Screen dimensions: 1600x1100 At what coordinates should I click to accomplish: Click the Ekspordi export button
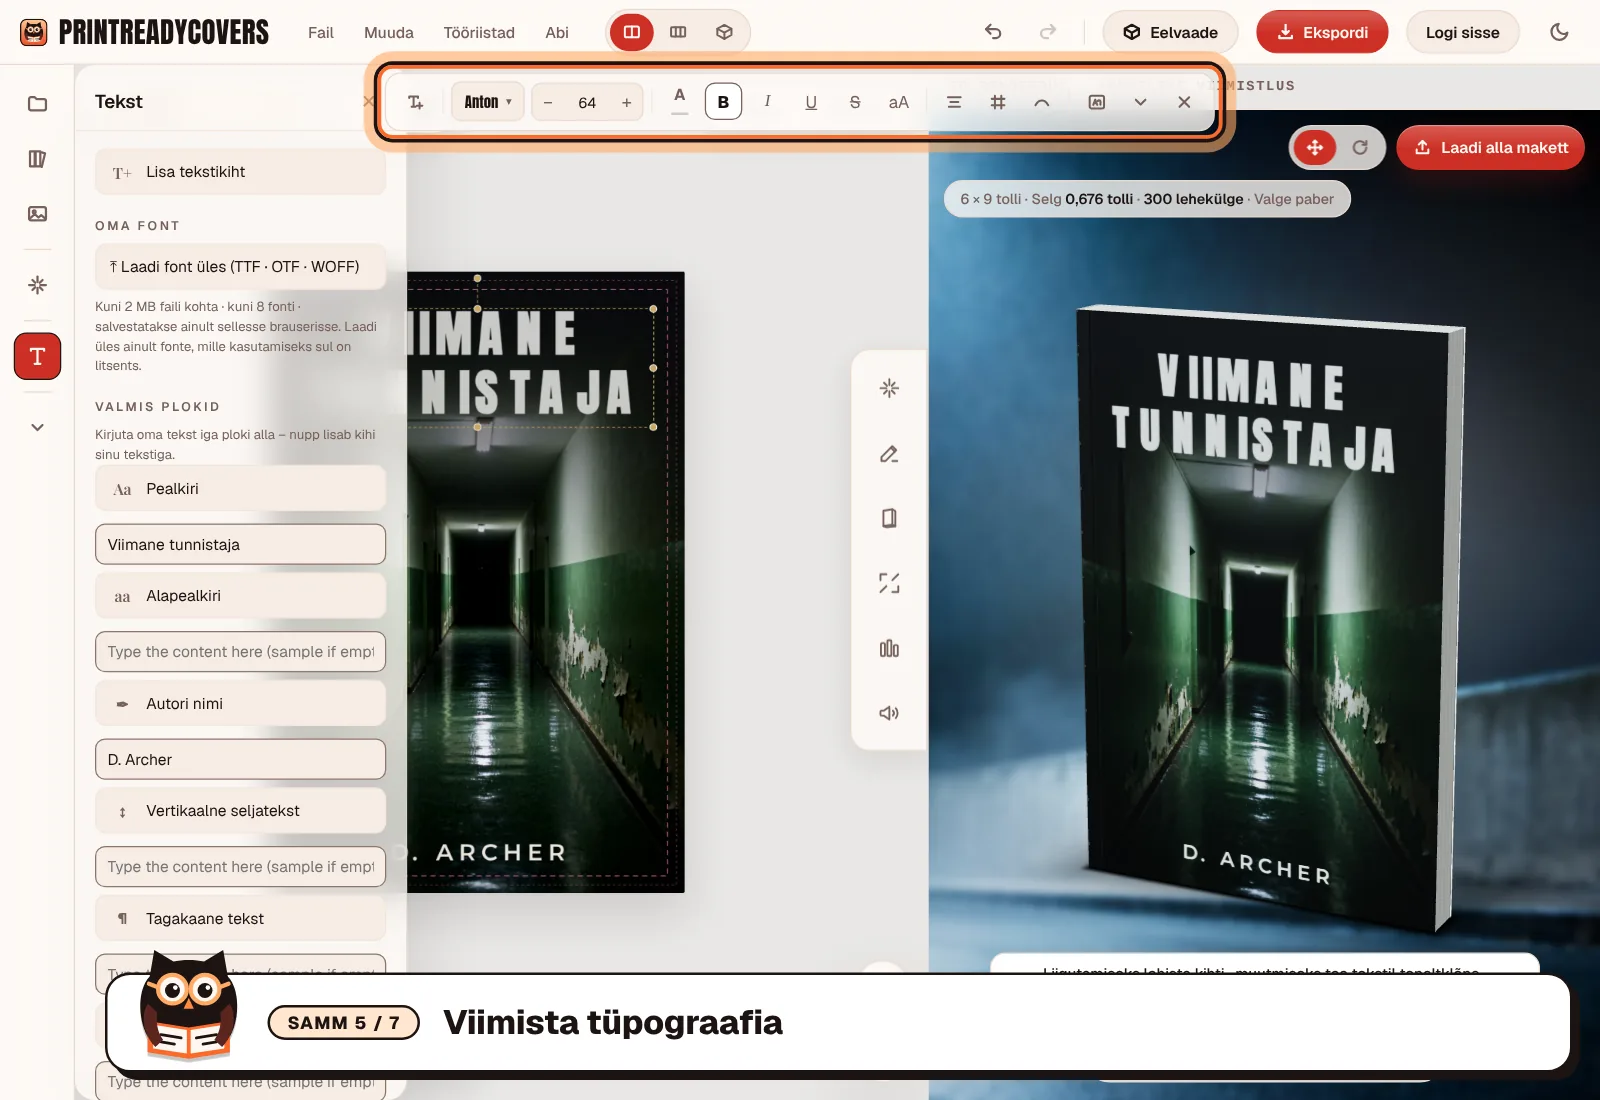pyautogui.click(x=1322, y=32)
